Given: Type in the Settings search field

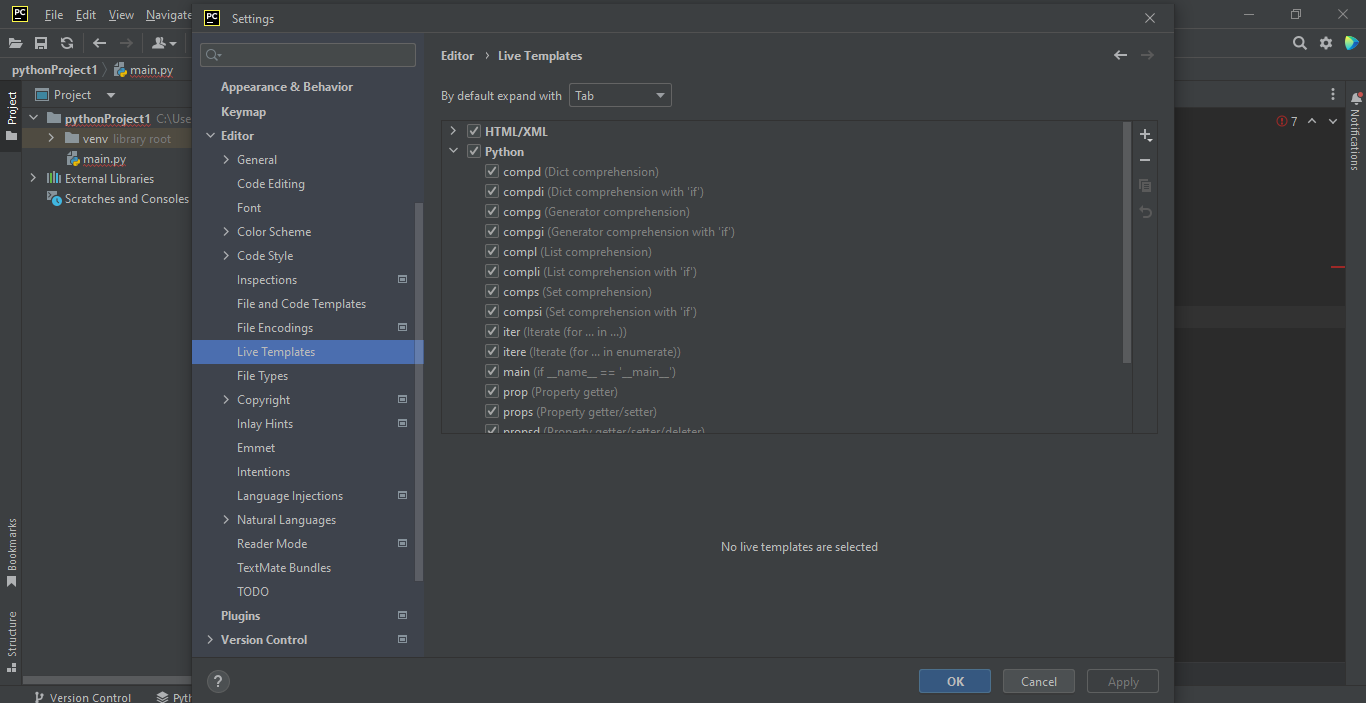Looking at the screenshot, I should [x=307, y=55].
